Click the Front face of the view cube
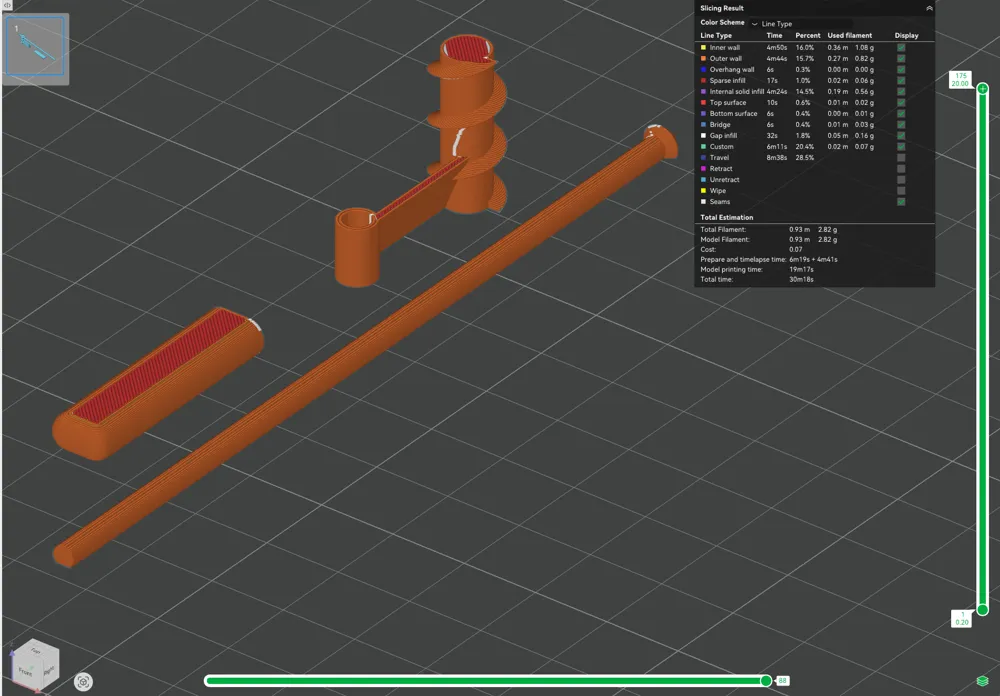 click(26, 672)
